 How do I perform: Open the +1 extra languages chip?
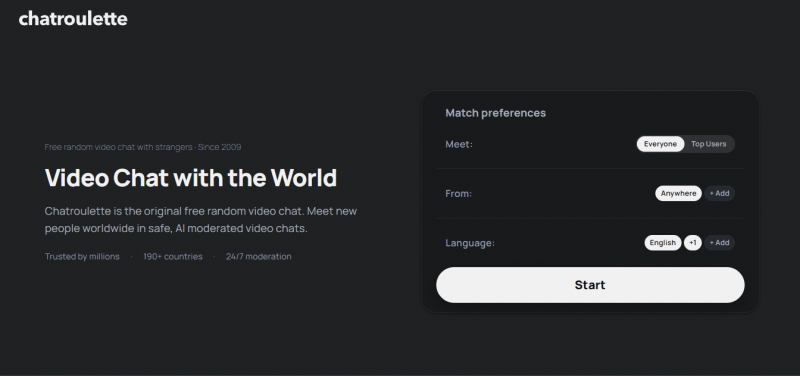692,243
